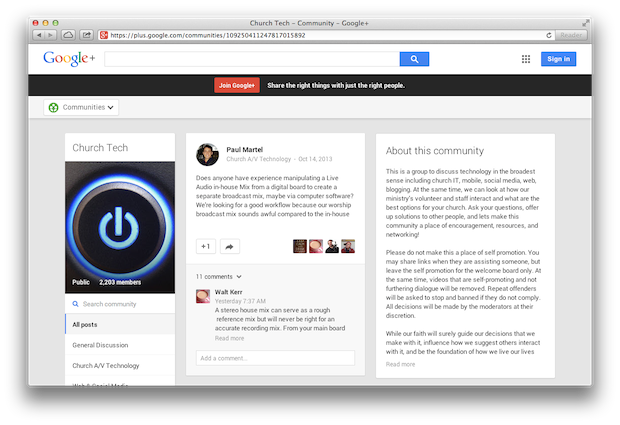The height and width of the screenshot is (425, 620).
Task: Click the fullscreen arrows icon in title bar
Action: (x=586, y=23)
